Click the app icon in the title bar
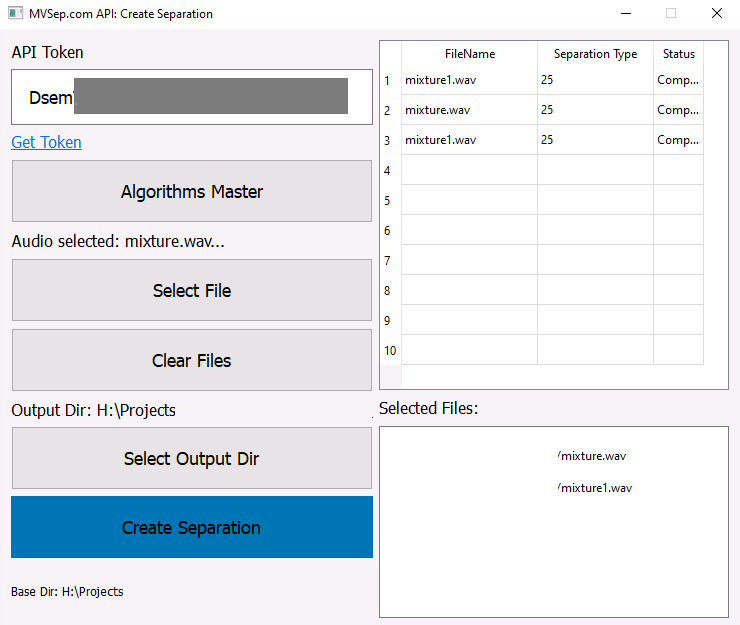Screen dimensions: 740x625 pos(15,14)
